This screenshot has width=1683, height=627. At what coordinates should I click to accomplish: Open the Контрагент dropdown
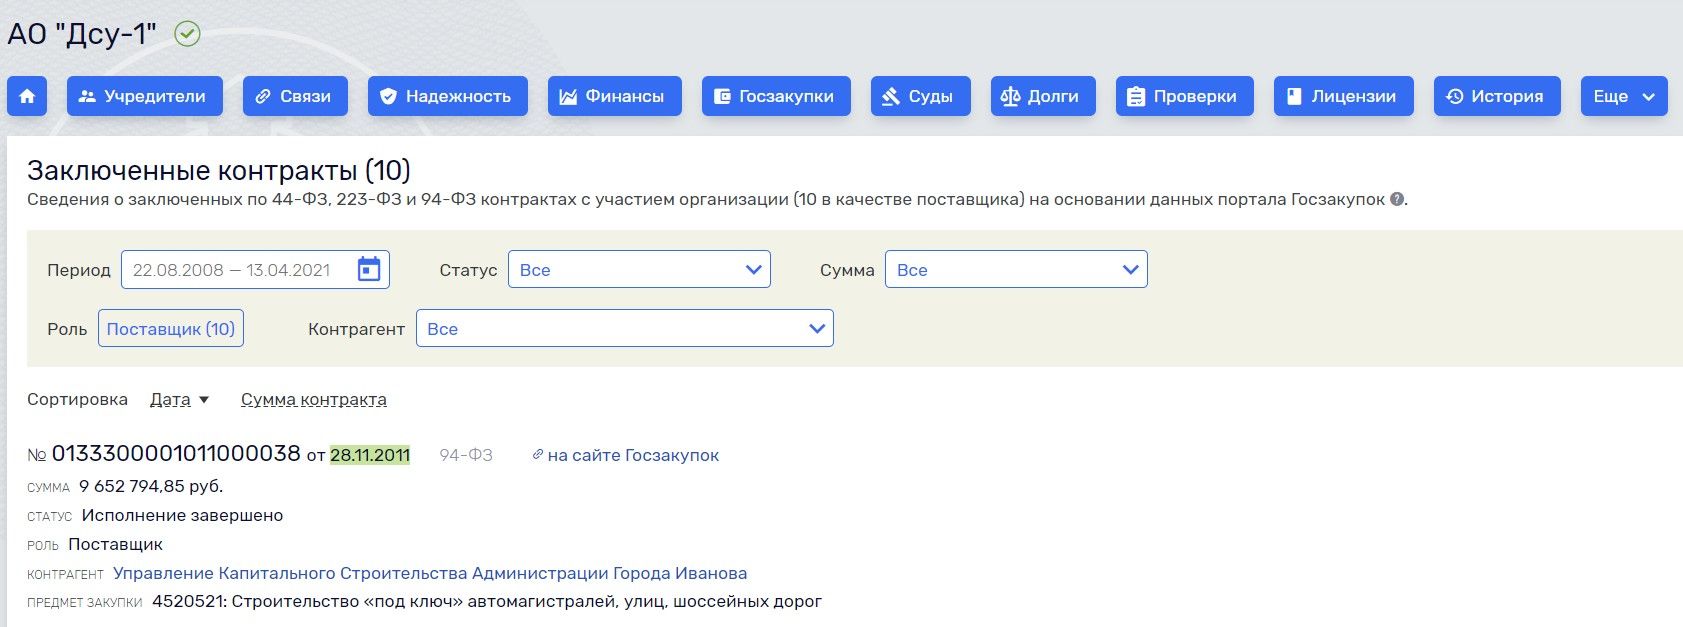(625, 329)
